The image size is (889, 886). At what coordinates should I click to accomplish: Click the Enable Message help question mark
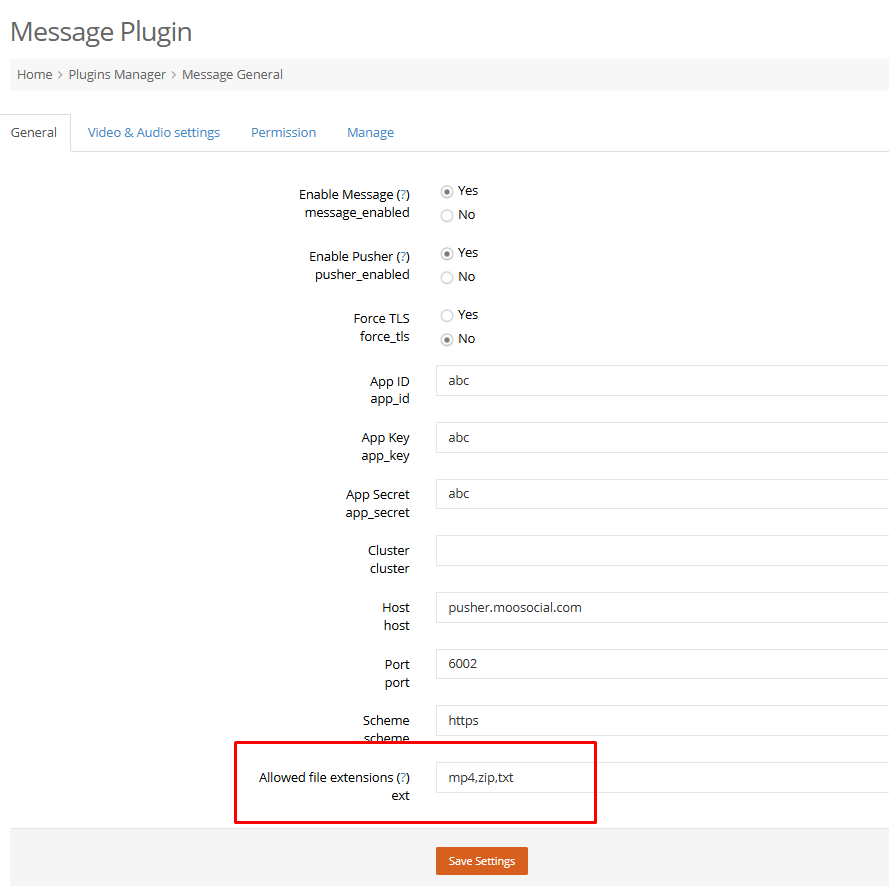(x=403, y=195)
